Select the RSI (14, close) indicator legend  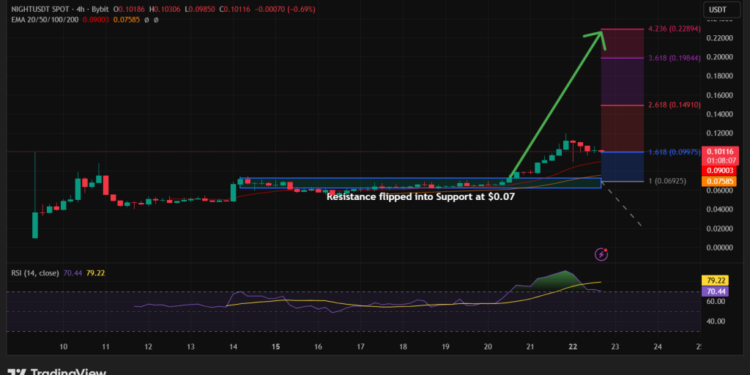coord(35,273)
